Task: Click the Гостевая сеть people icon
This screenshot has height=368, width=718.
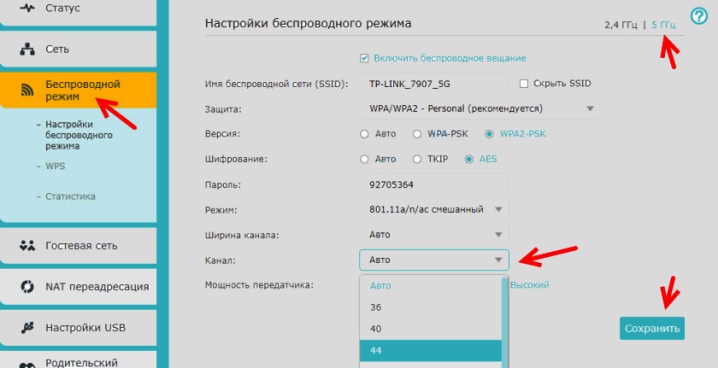Action: pos(27,246)
